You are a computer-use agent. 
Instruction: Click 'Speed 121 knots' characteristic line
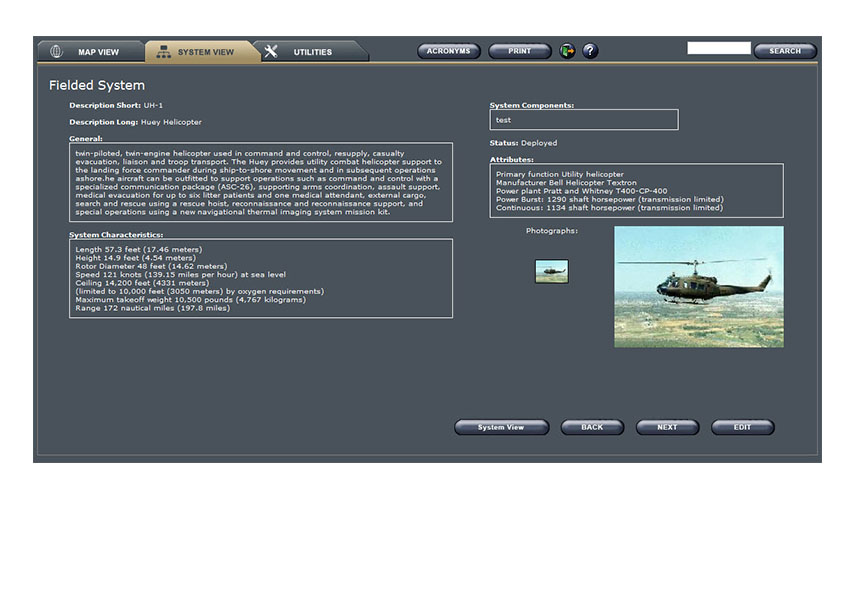180,274
